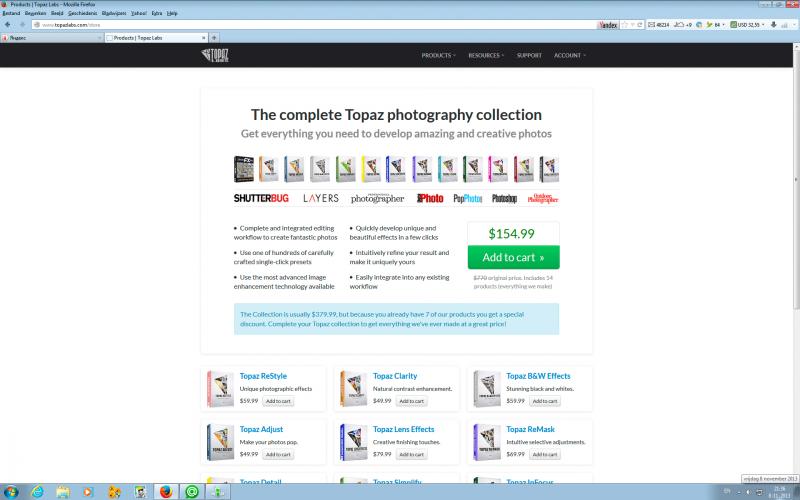The width and height of the screenshot is (800, 500).
Task: Click the Topaz Labs logo in header
Action: [x=215, y=55]
